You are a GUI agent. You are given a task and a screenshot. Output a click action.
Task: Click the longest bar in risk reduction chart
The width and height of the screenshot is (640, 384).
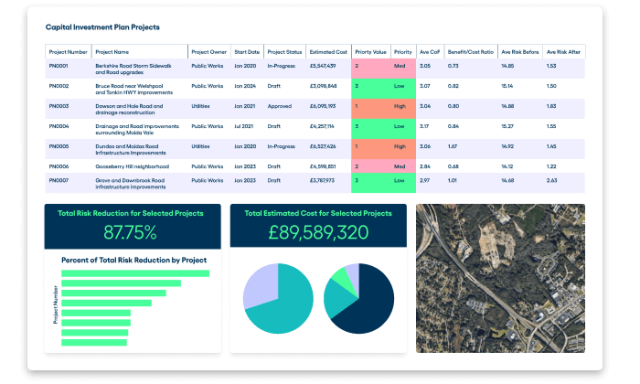tap(135, 273)
